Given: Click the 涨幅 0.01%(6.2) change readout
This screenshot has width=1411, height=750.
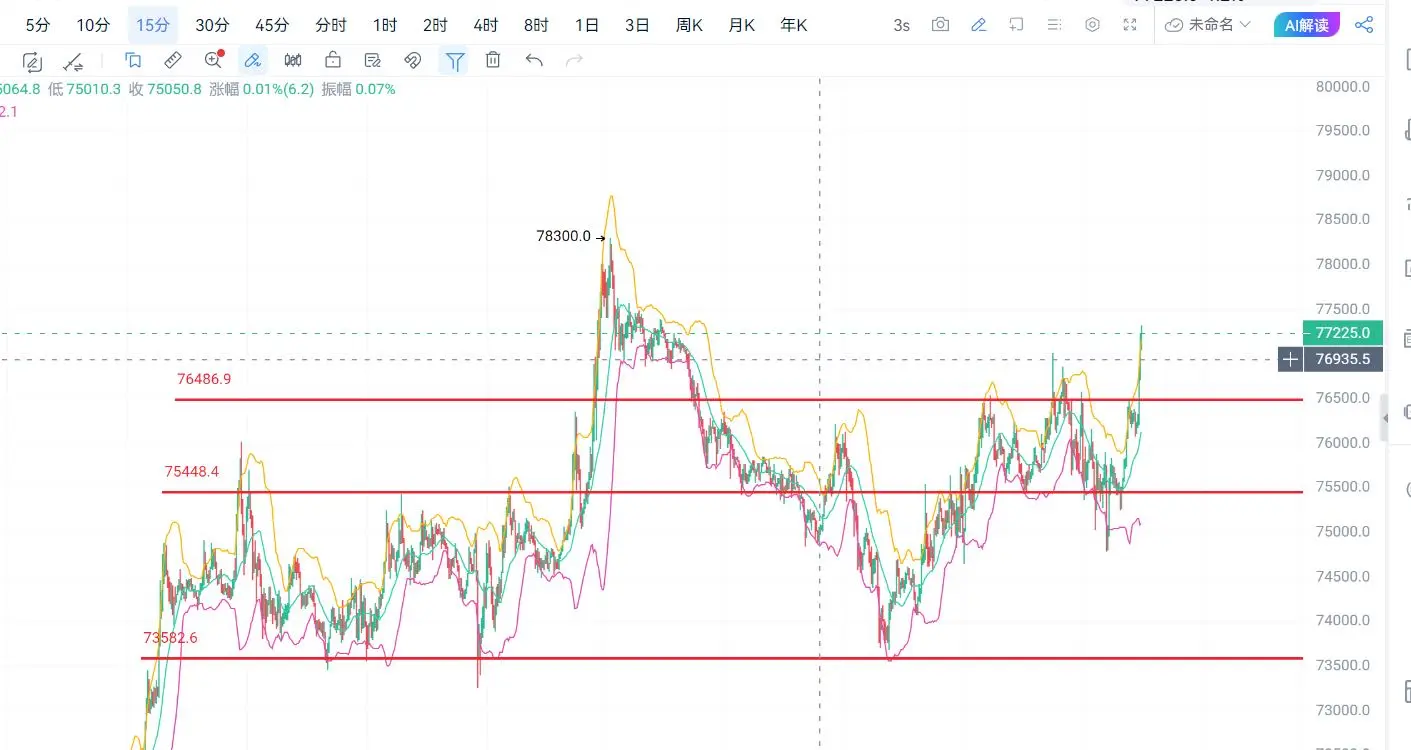Looking at the screenshot, I should 261,89.
